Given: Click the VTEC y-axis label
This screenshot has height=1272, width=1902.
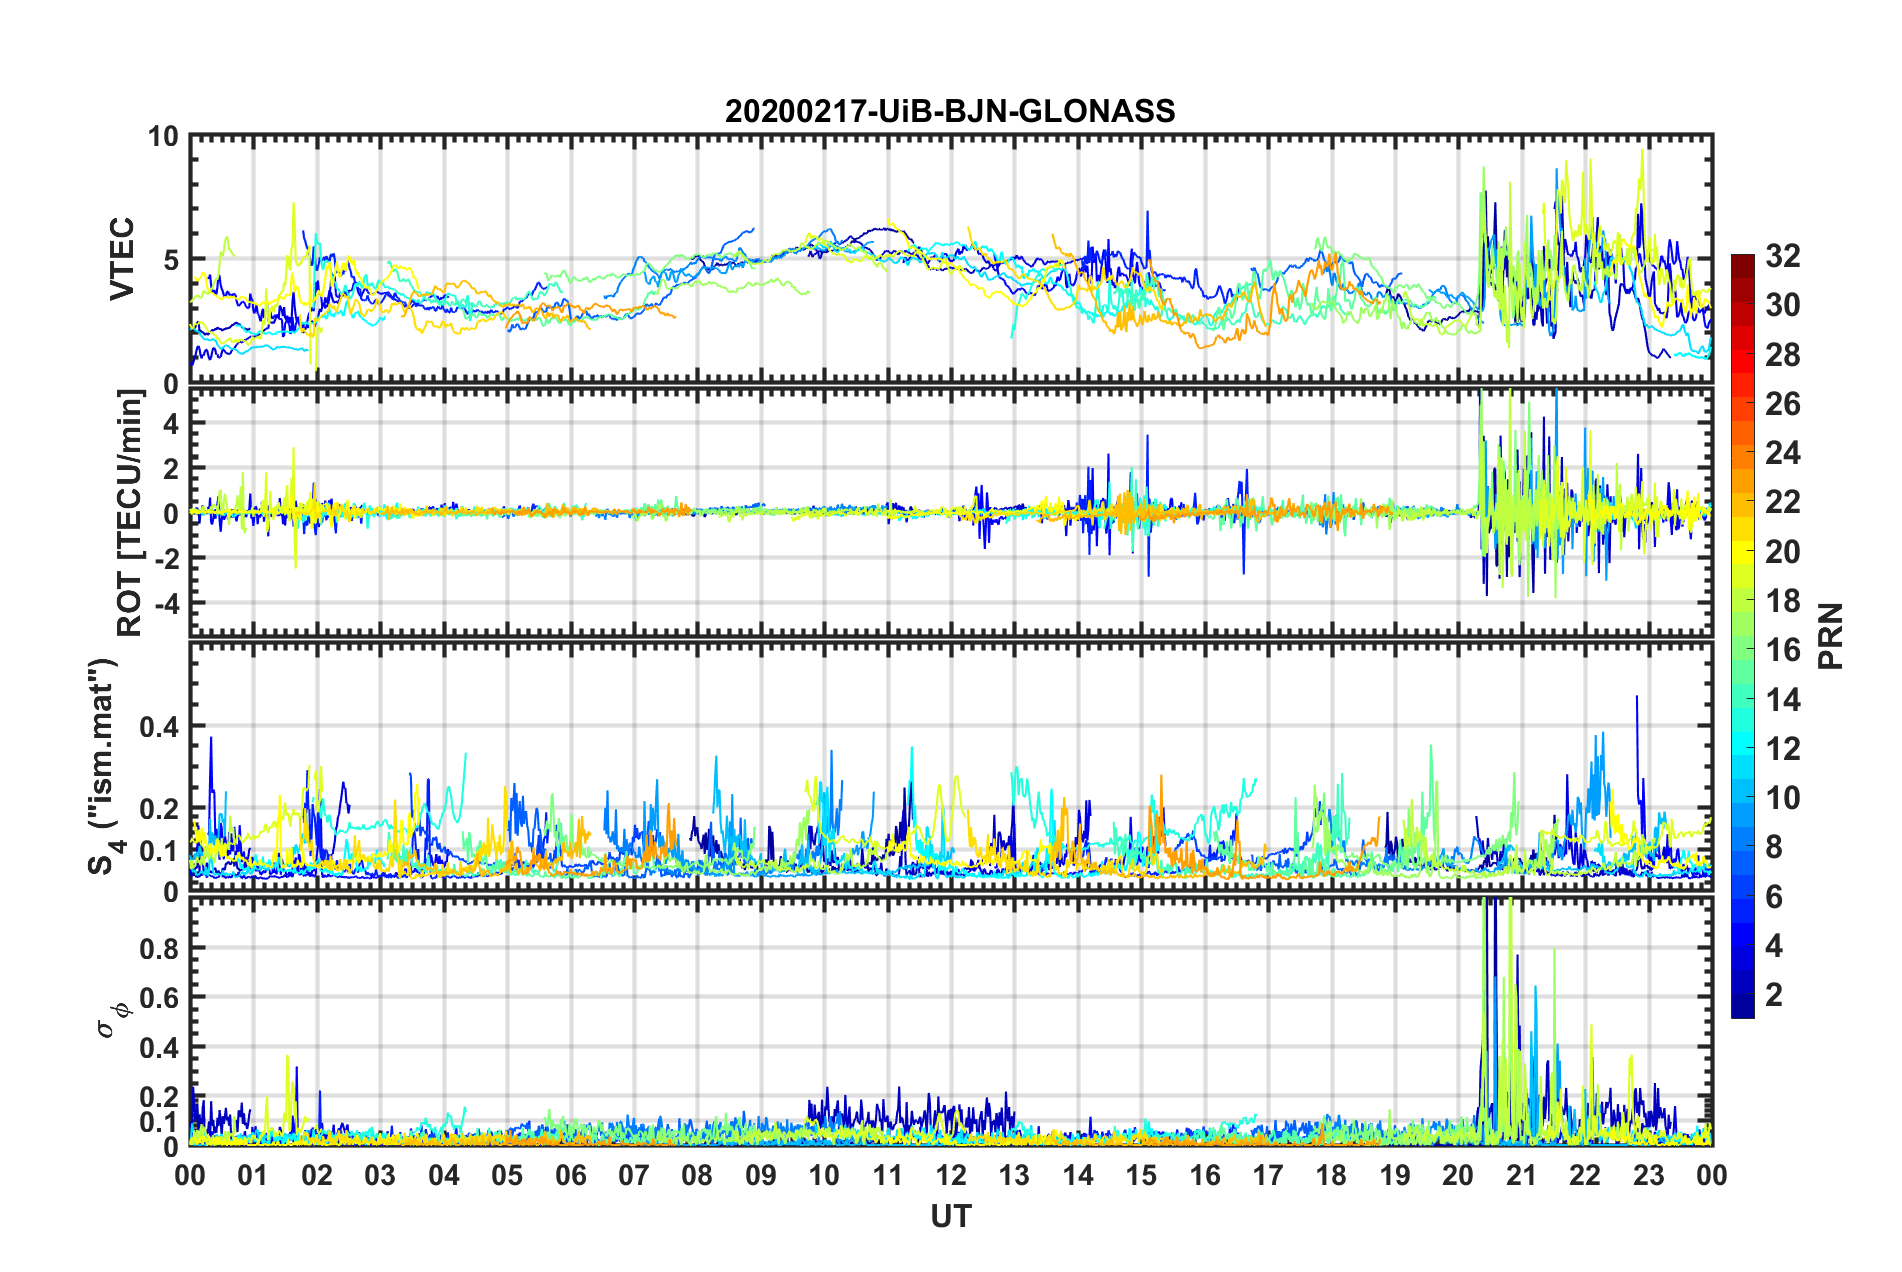Looking at the screenshot, I should click(x=122, y=259).
